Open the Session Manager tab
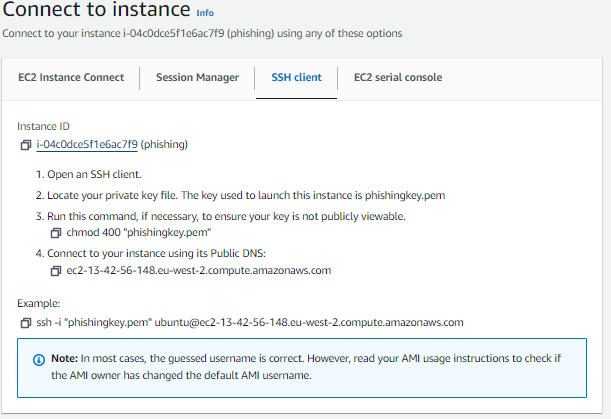Screen dimensions: 611x419 pyautogui.click(x=197, y=78)
